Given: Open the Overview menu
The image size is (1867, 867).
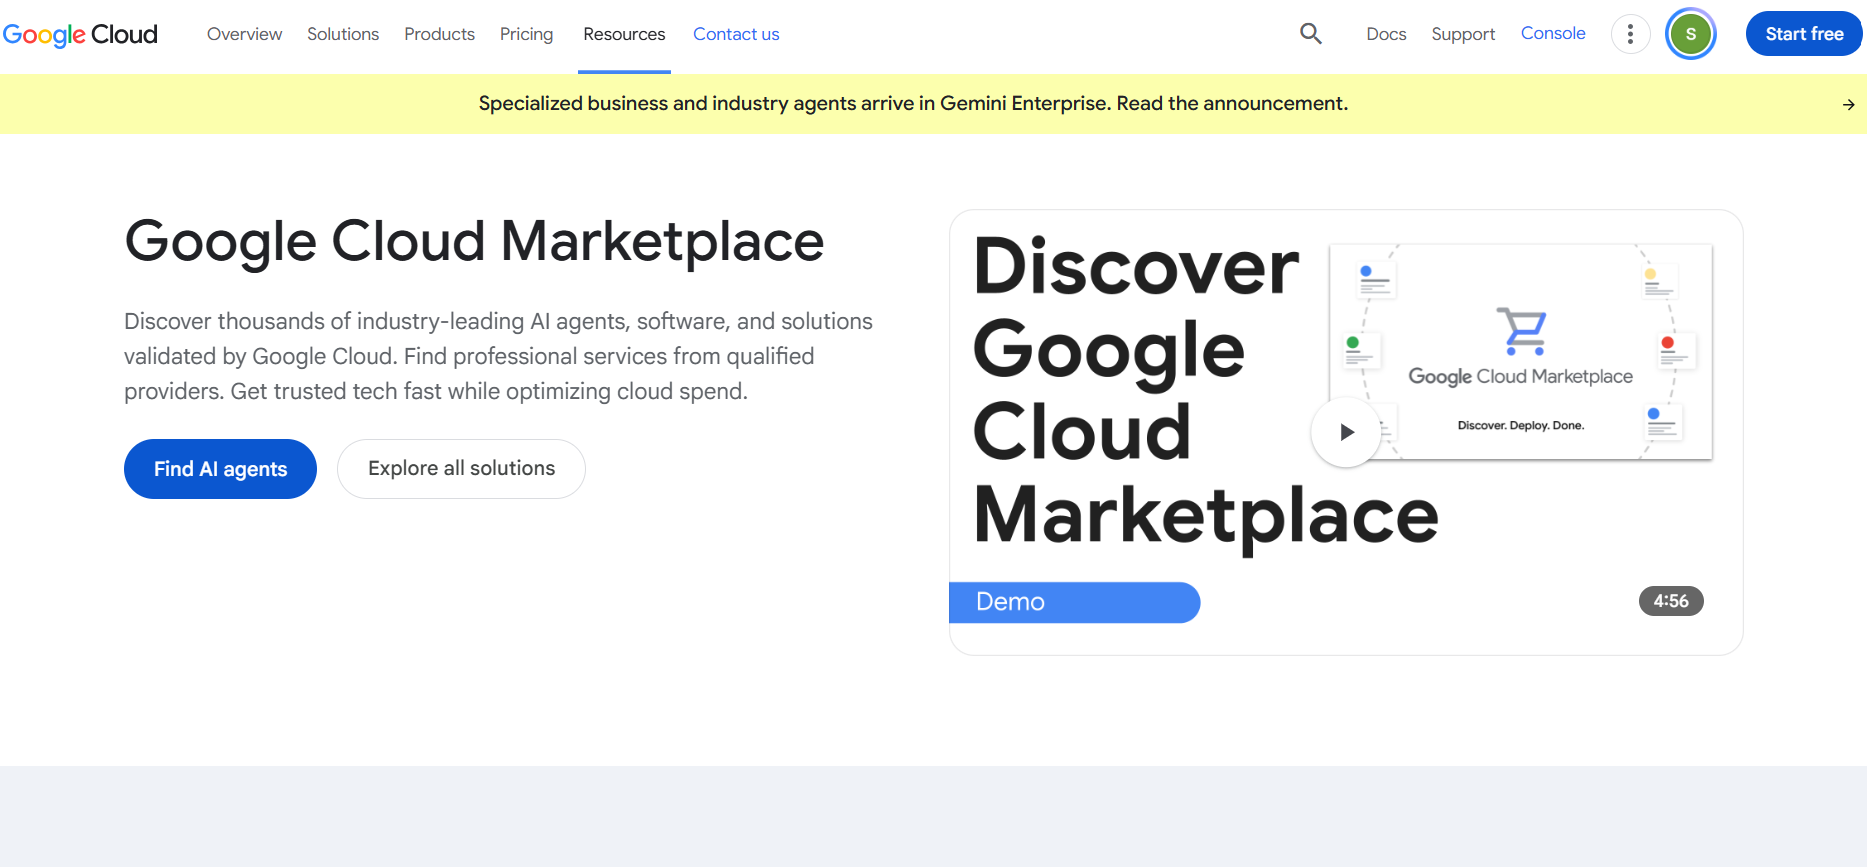Looking at the screenshot, I should [244, 34].
